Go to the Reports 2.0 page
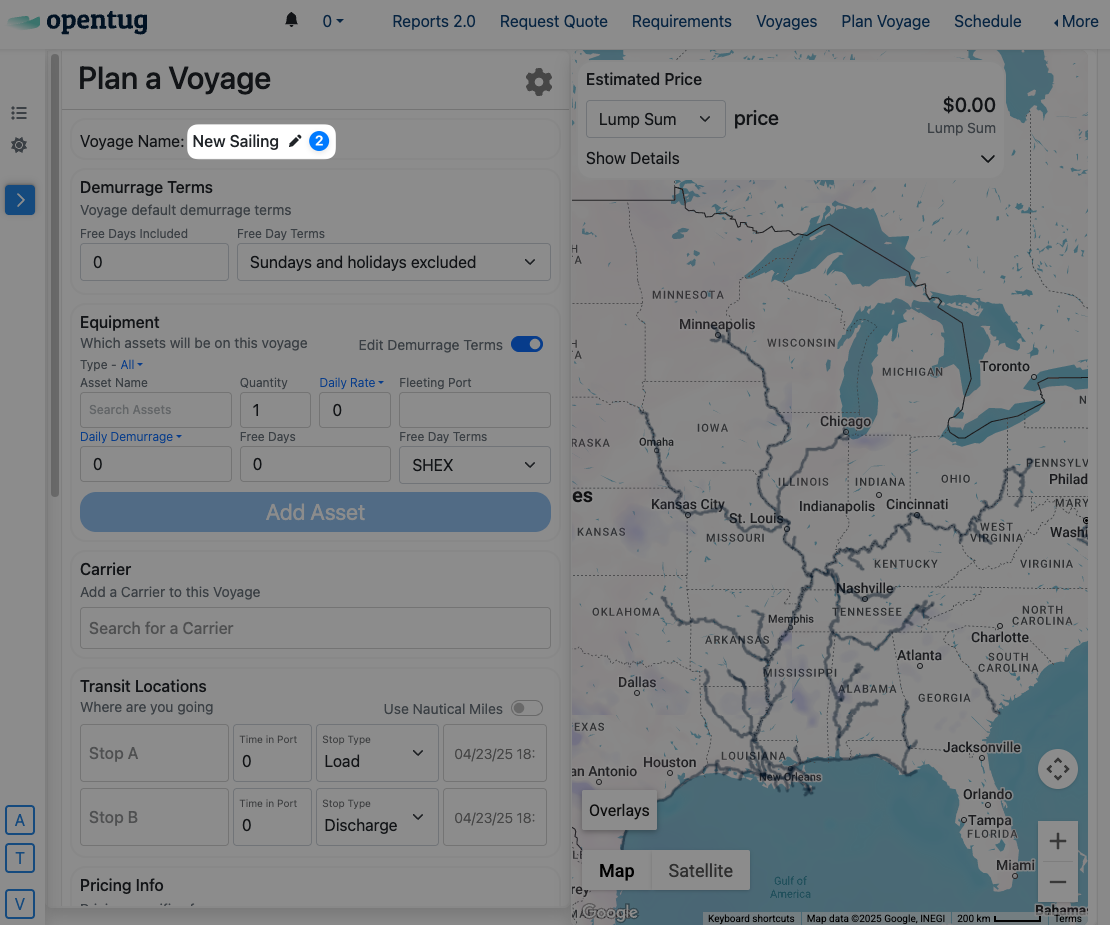This screenshot has height=925, width=1110. [x=434, y=21]
